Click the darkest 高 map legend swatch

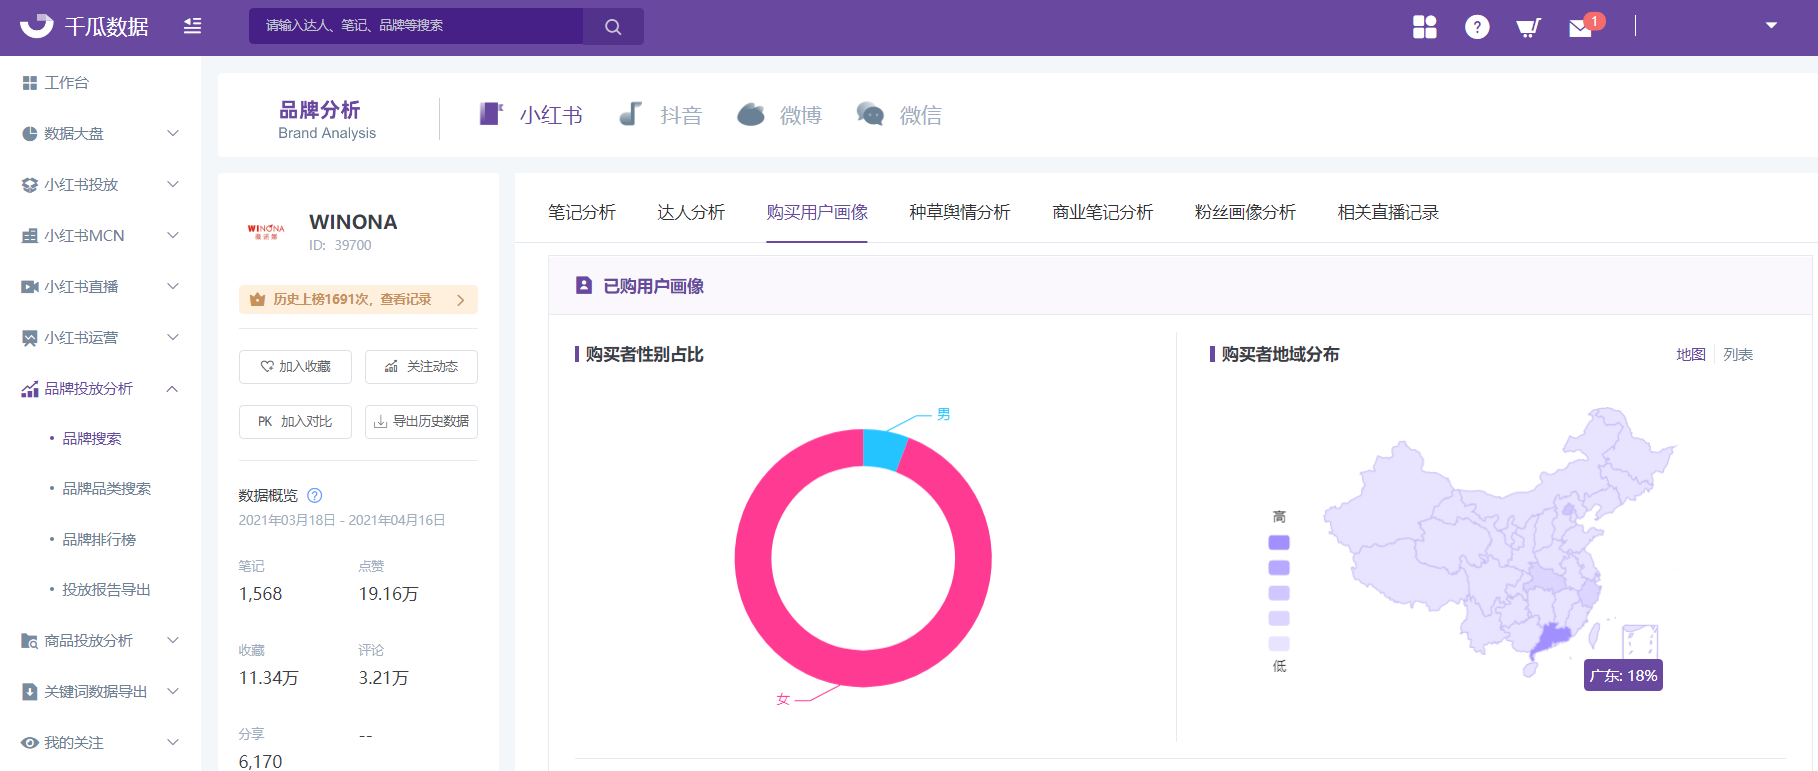tap(1279, 543)
